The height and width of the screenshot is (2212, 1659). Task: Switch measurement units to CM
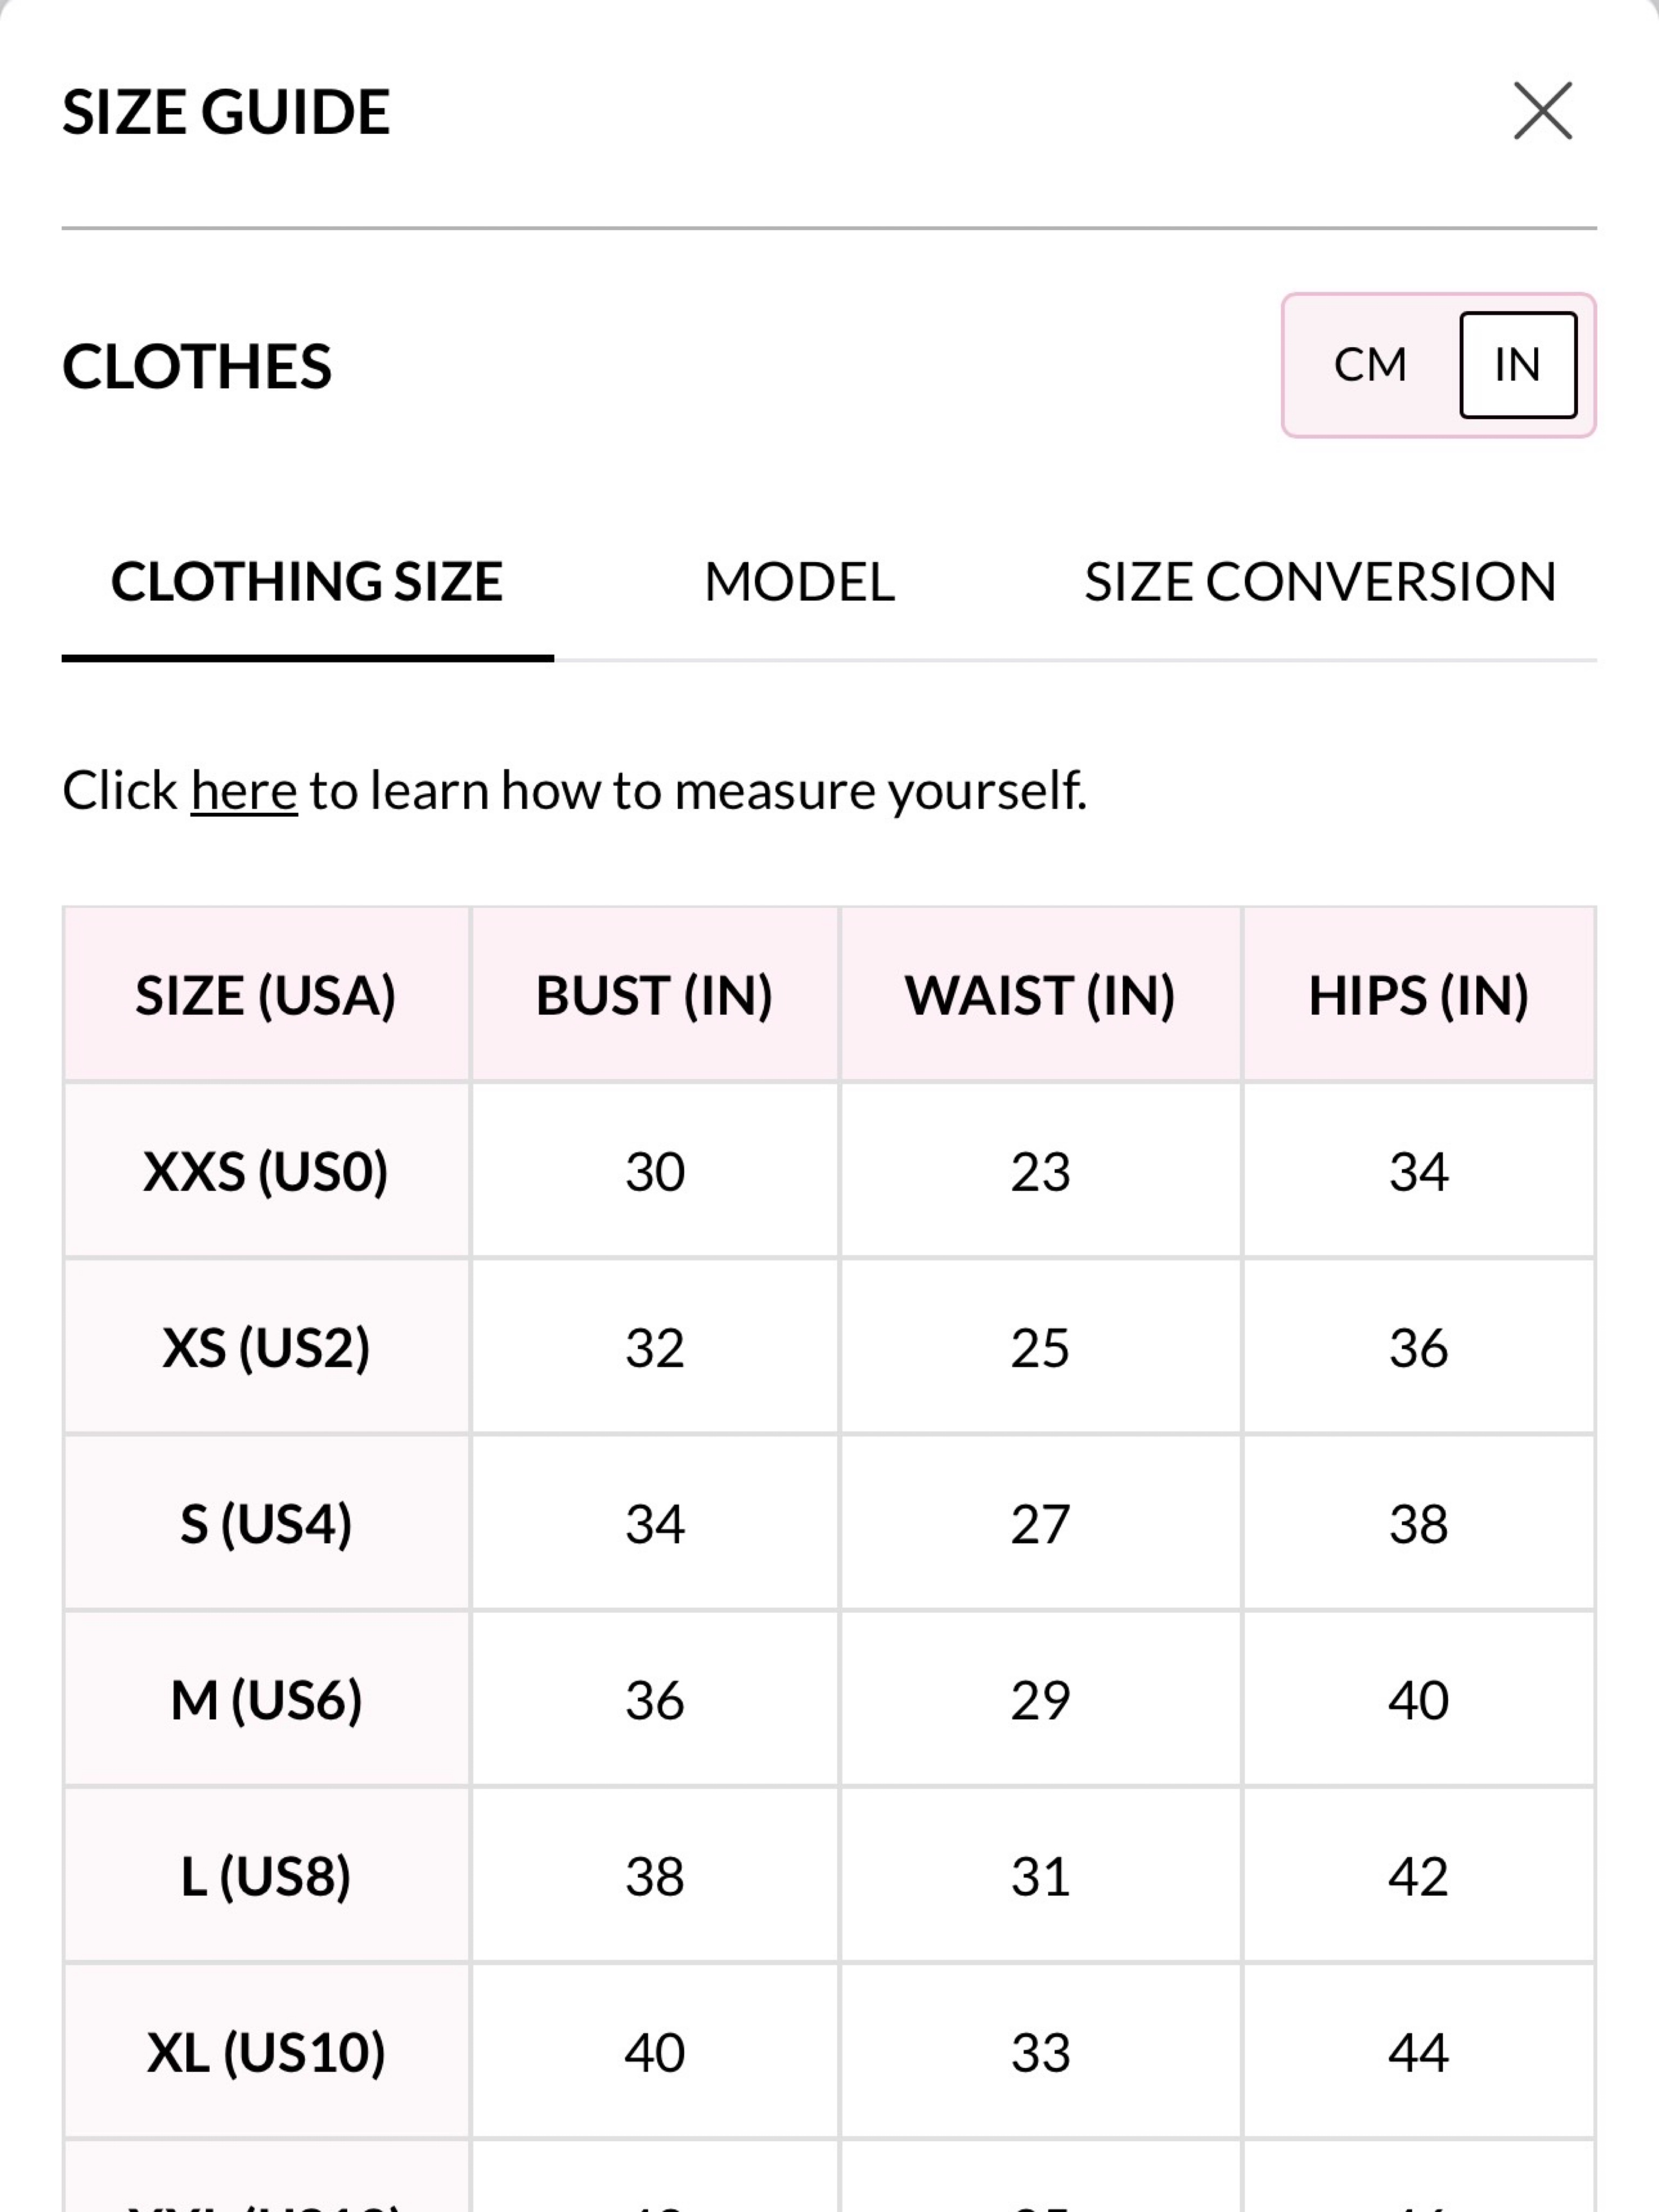[x=1370, y=365]
